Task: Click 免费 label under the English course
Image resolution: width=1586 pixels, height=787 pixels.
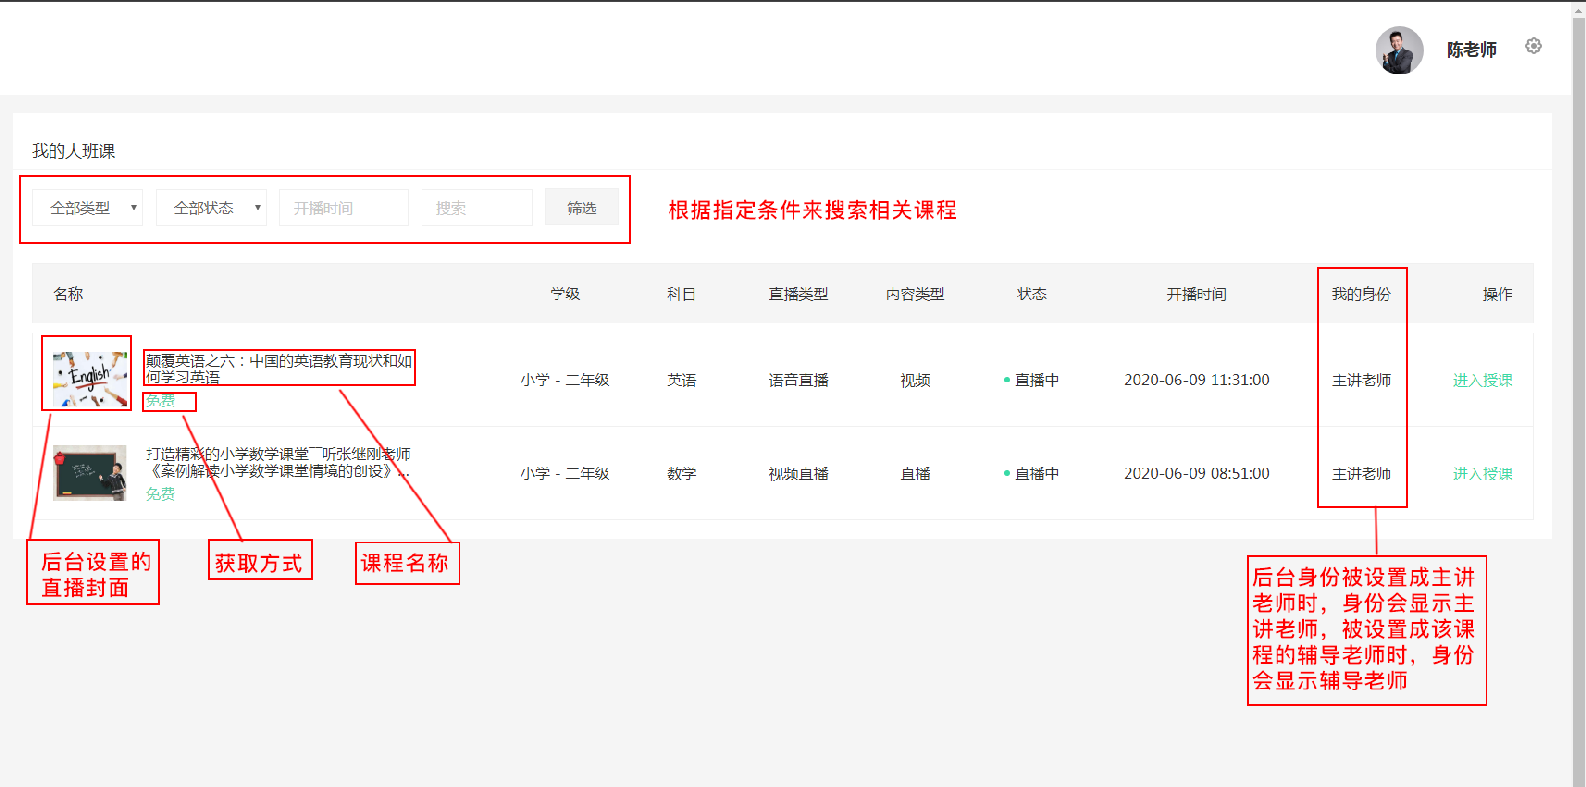Action: 161,401
